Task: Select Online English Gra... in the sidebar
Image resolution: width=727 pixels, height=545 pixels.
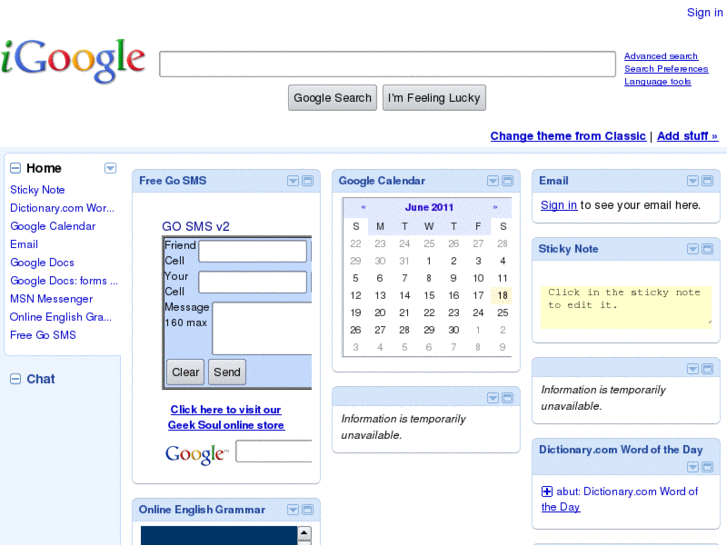Action: point(61,317)
